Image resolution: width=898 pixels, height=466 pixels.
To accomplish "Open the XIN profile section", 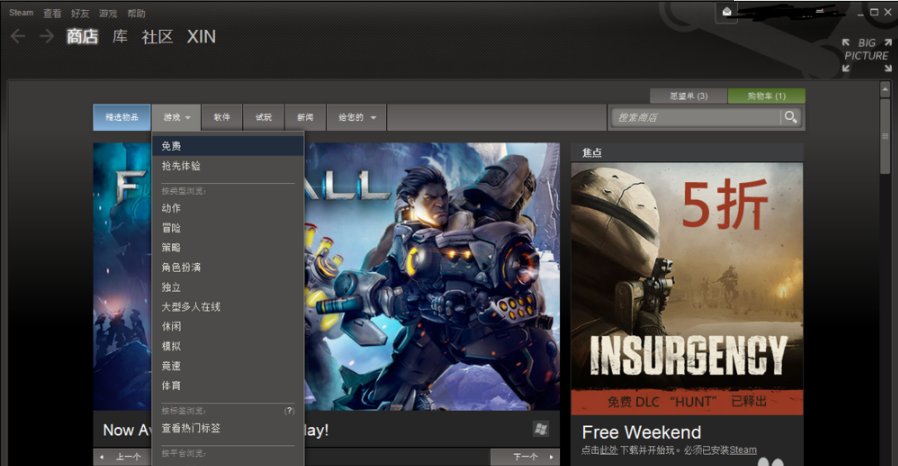I will tap(202, 37).
